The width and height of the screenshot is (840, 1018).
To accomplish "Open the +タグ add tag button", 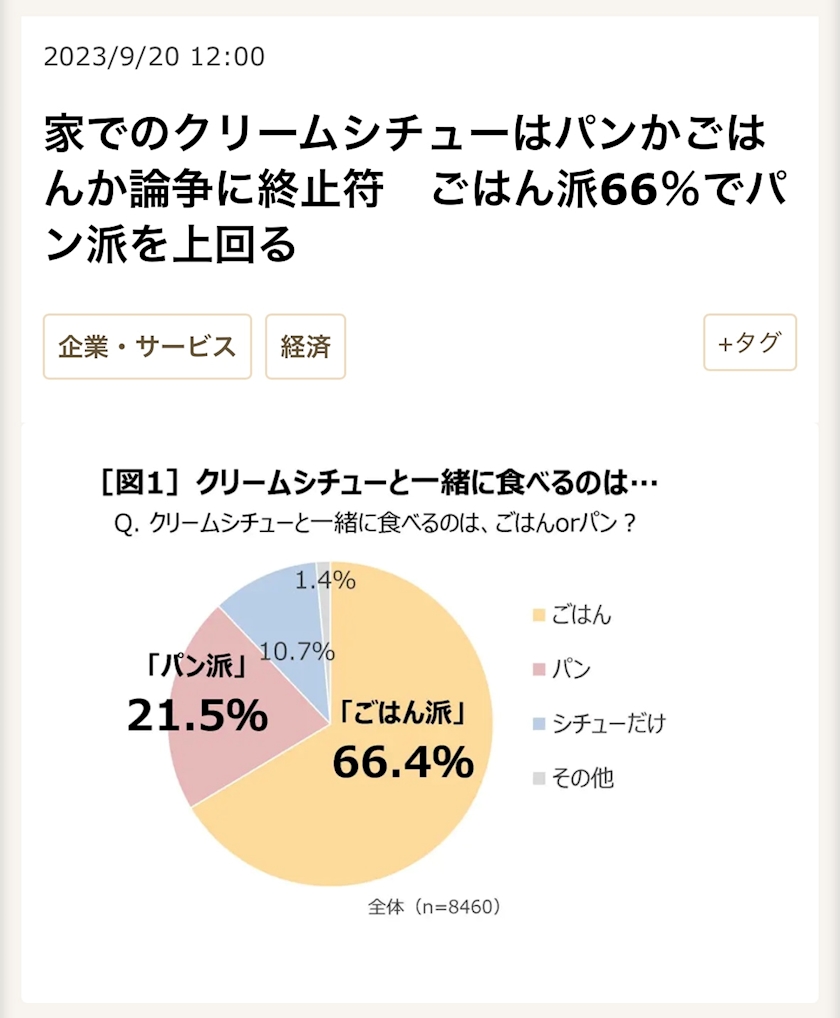I will coord(749,343).
